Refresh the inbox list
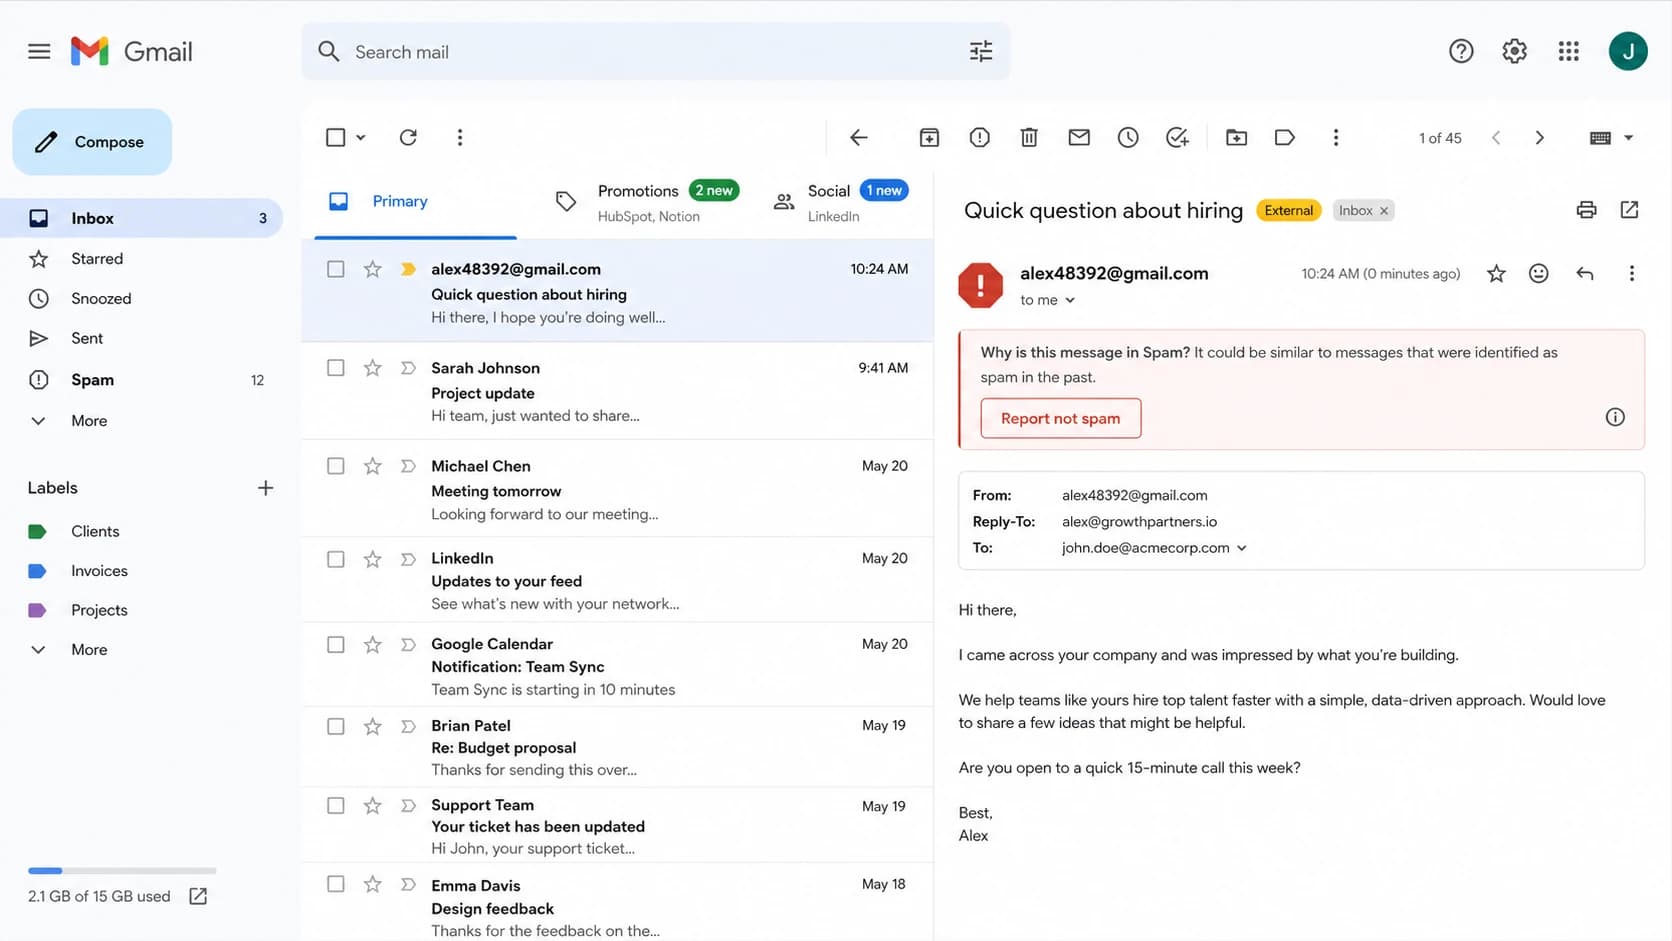 (x=408, y=137)
